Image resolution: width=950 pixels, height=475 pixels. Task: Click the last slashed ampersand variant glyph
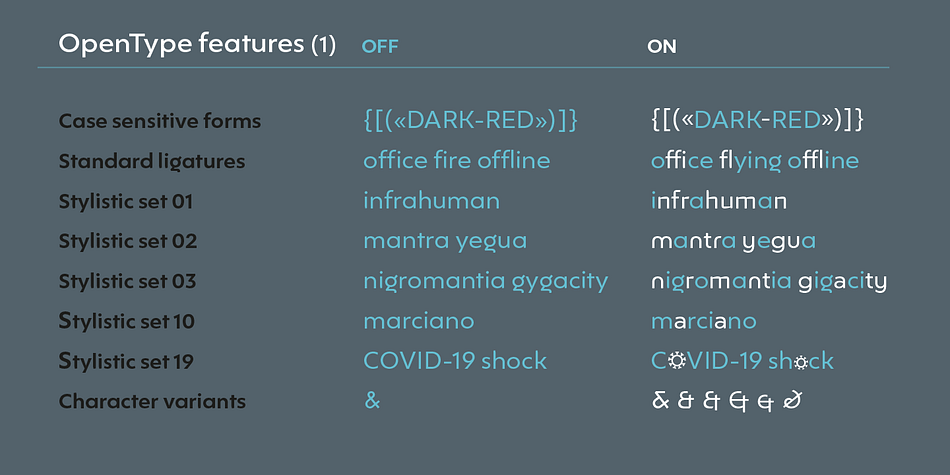click(x=793, y=401)
